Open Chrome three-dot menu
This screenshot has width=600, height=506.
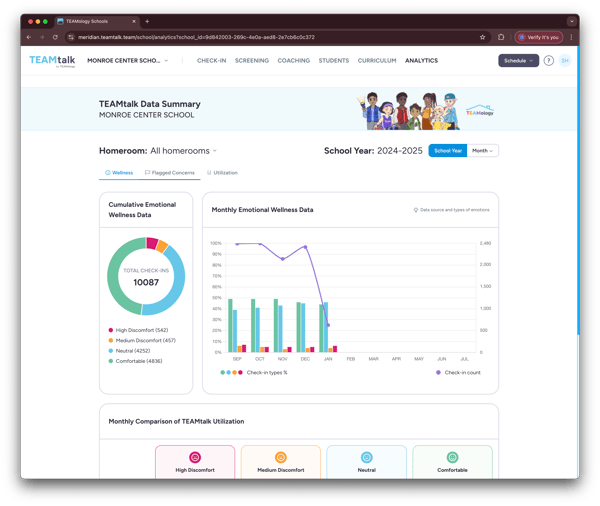(571, 37)
